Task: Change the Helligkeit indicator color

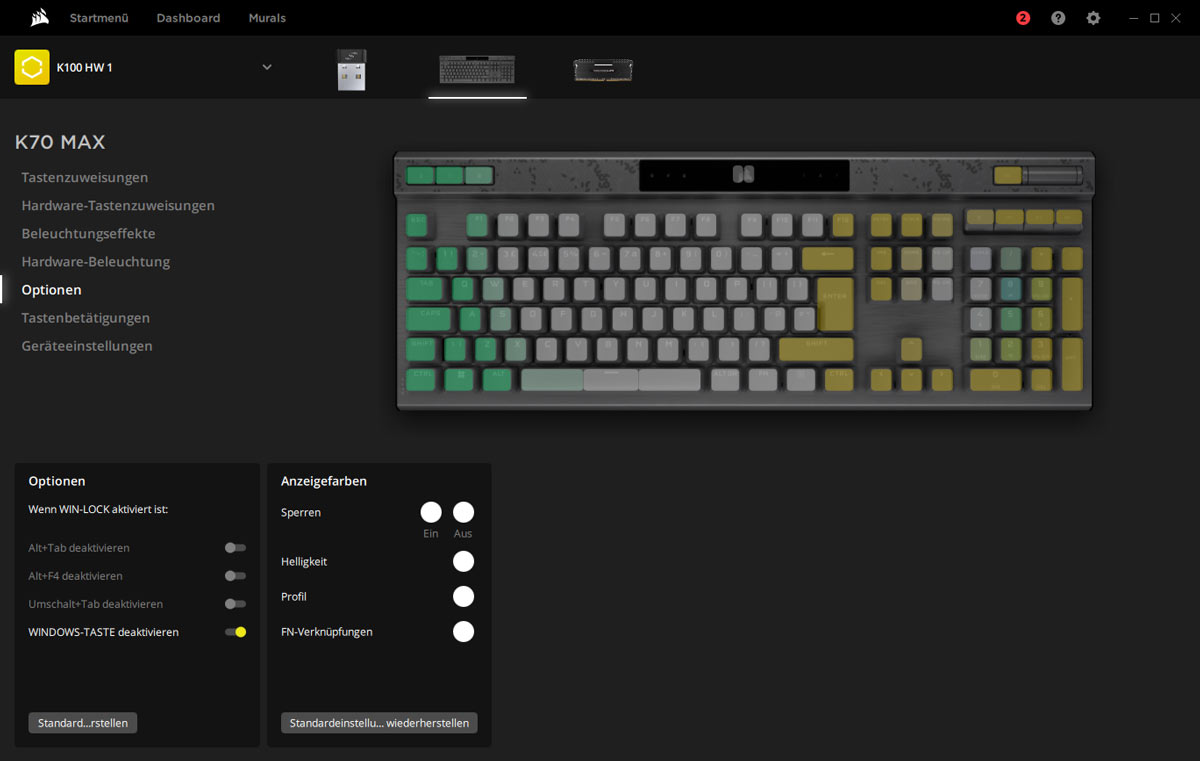Action: (463, 561)
